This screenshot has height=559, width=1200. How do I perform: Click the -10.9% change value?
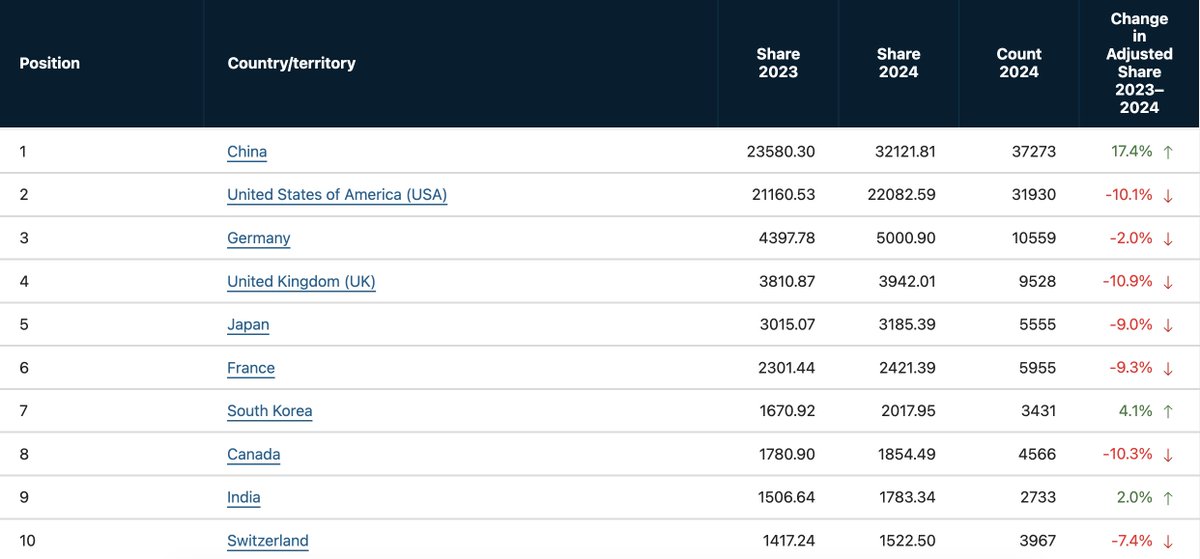1128,282
